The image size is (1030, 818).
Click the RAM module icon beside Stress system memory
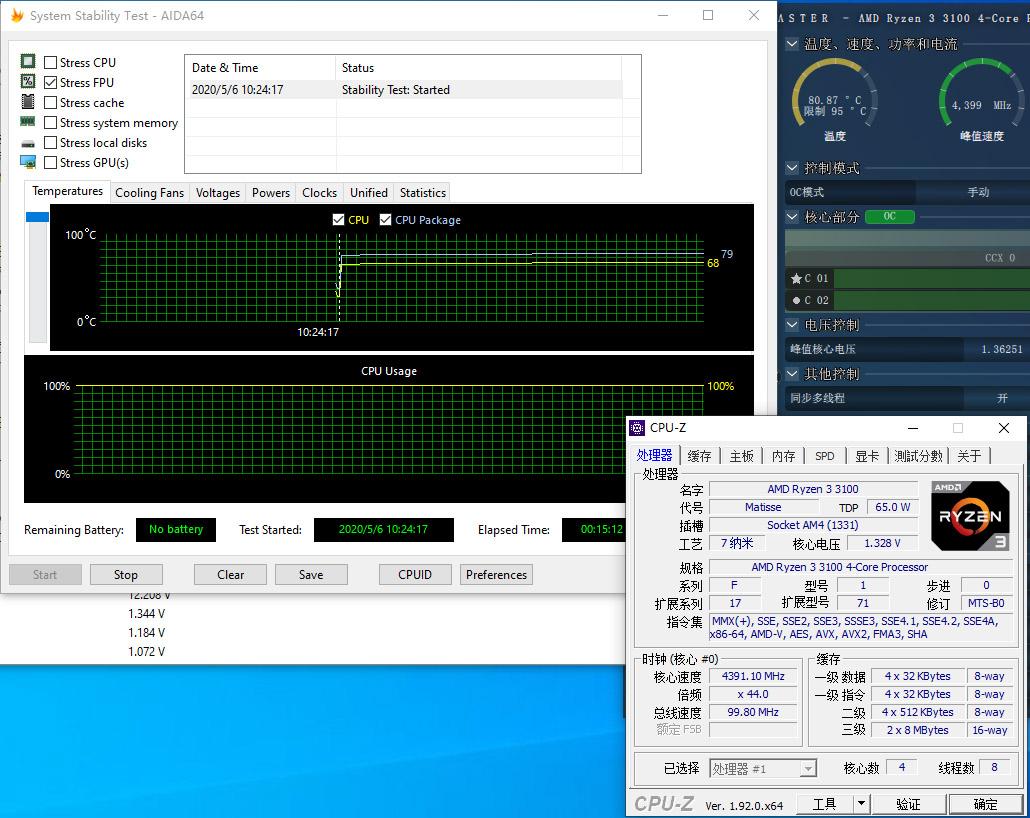pos(28,122)
